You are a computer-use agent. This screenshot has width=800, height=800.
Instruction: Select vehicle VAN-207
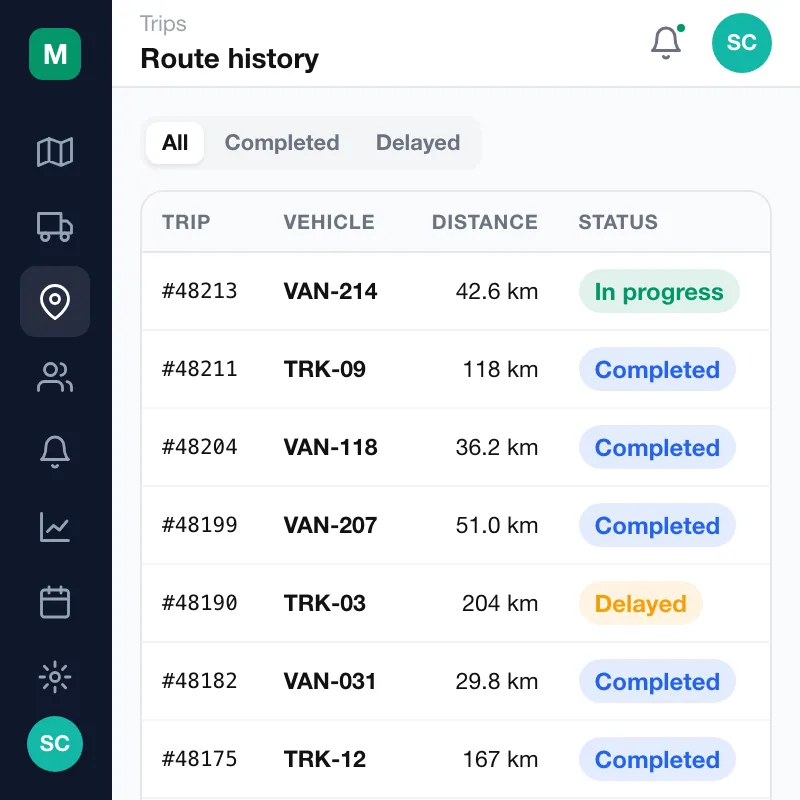(x=331, y=526)
